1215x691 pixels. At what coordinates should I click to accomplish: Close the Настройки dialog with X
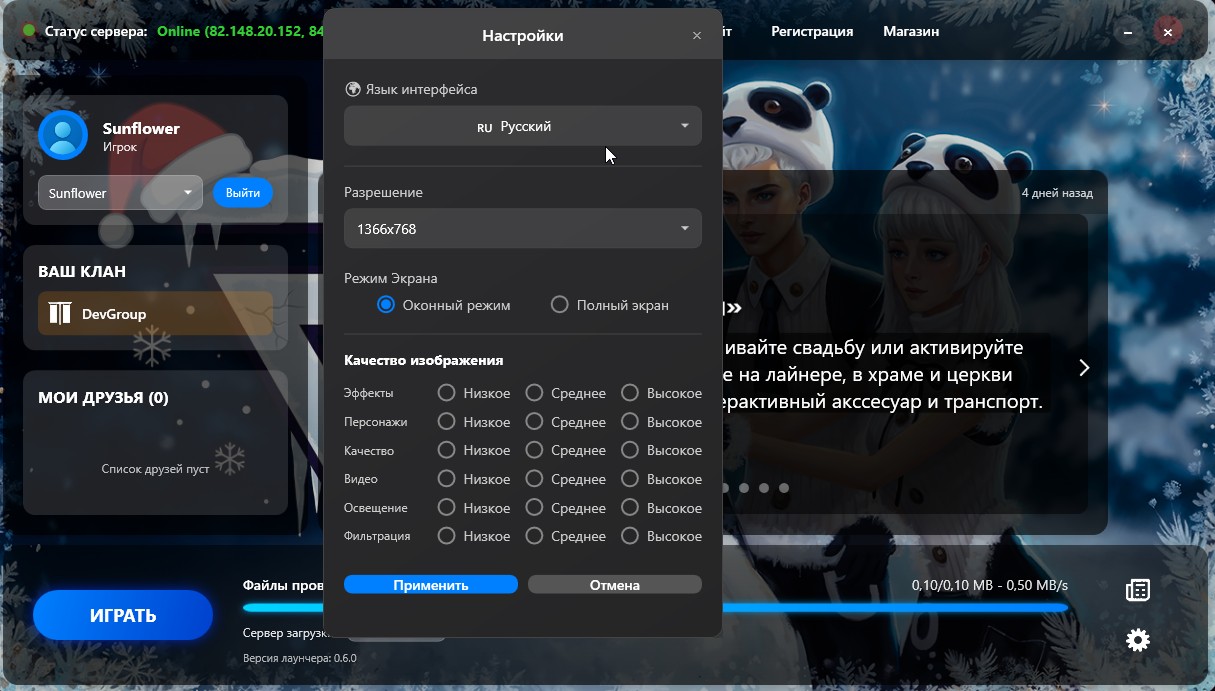pyautogui.click(x=697, y=36)
